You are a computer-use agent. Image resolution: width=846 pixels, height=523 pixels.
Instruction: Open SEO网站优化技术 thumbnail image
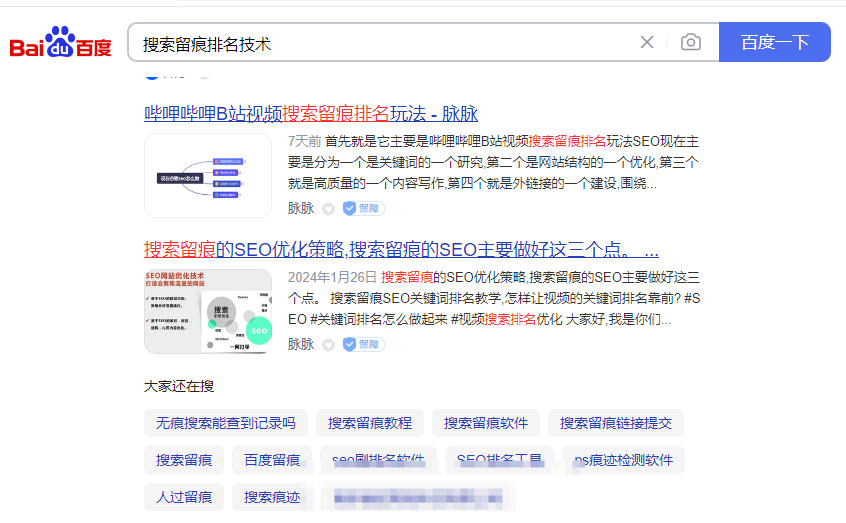click(208, 311)
